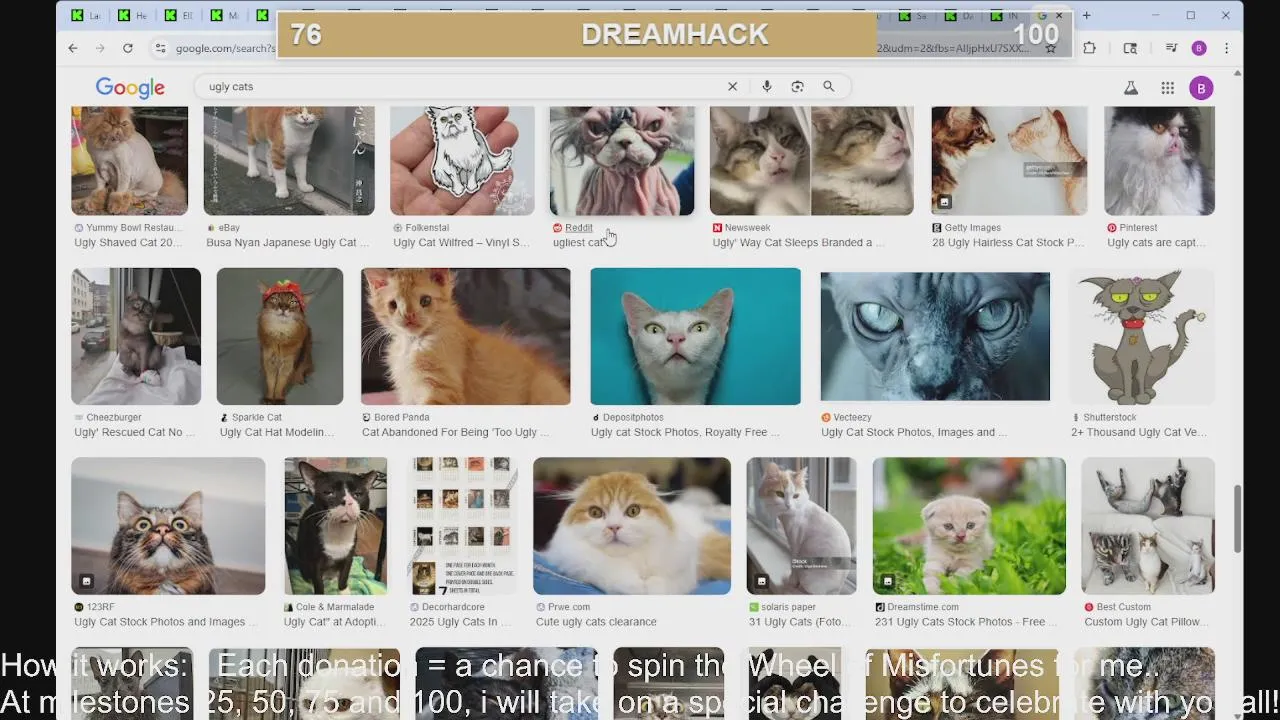The width and height of the screenshot is (1280, 720).
Task: Go back to the previous page
Action: click(x=73, y=48)
